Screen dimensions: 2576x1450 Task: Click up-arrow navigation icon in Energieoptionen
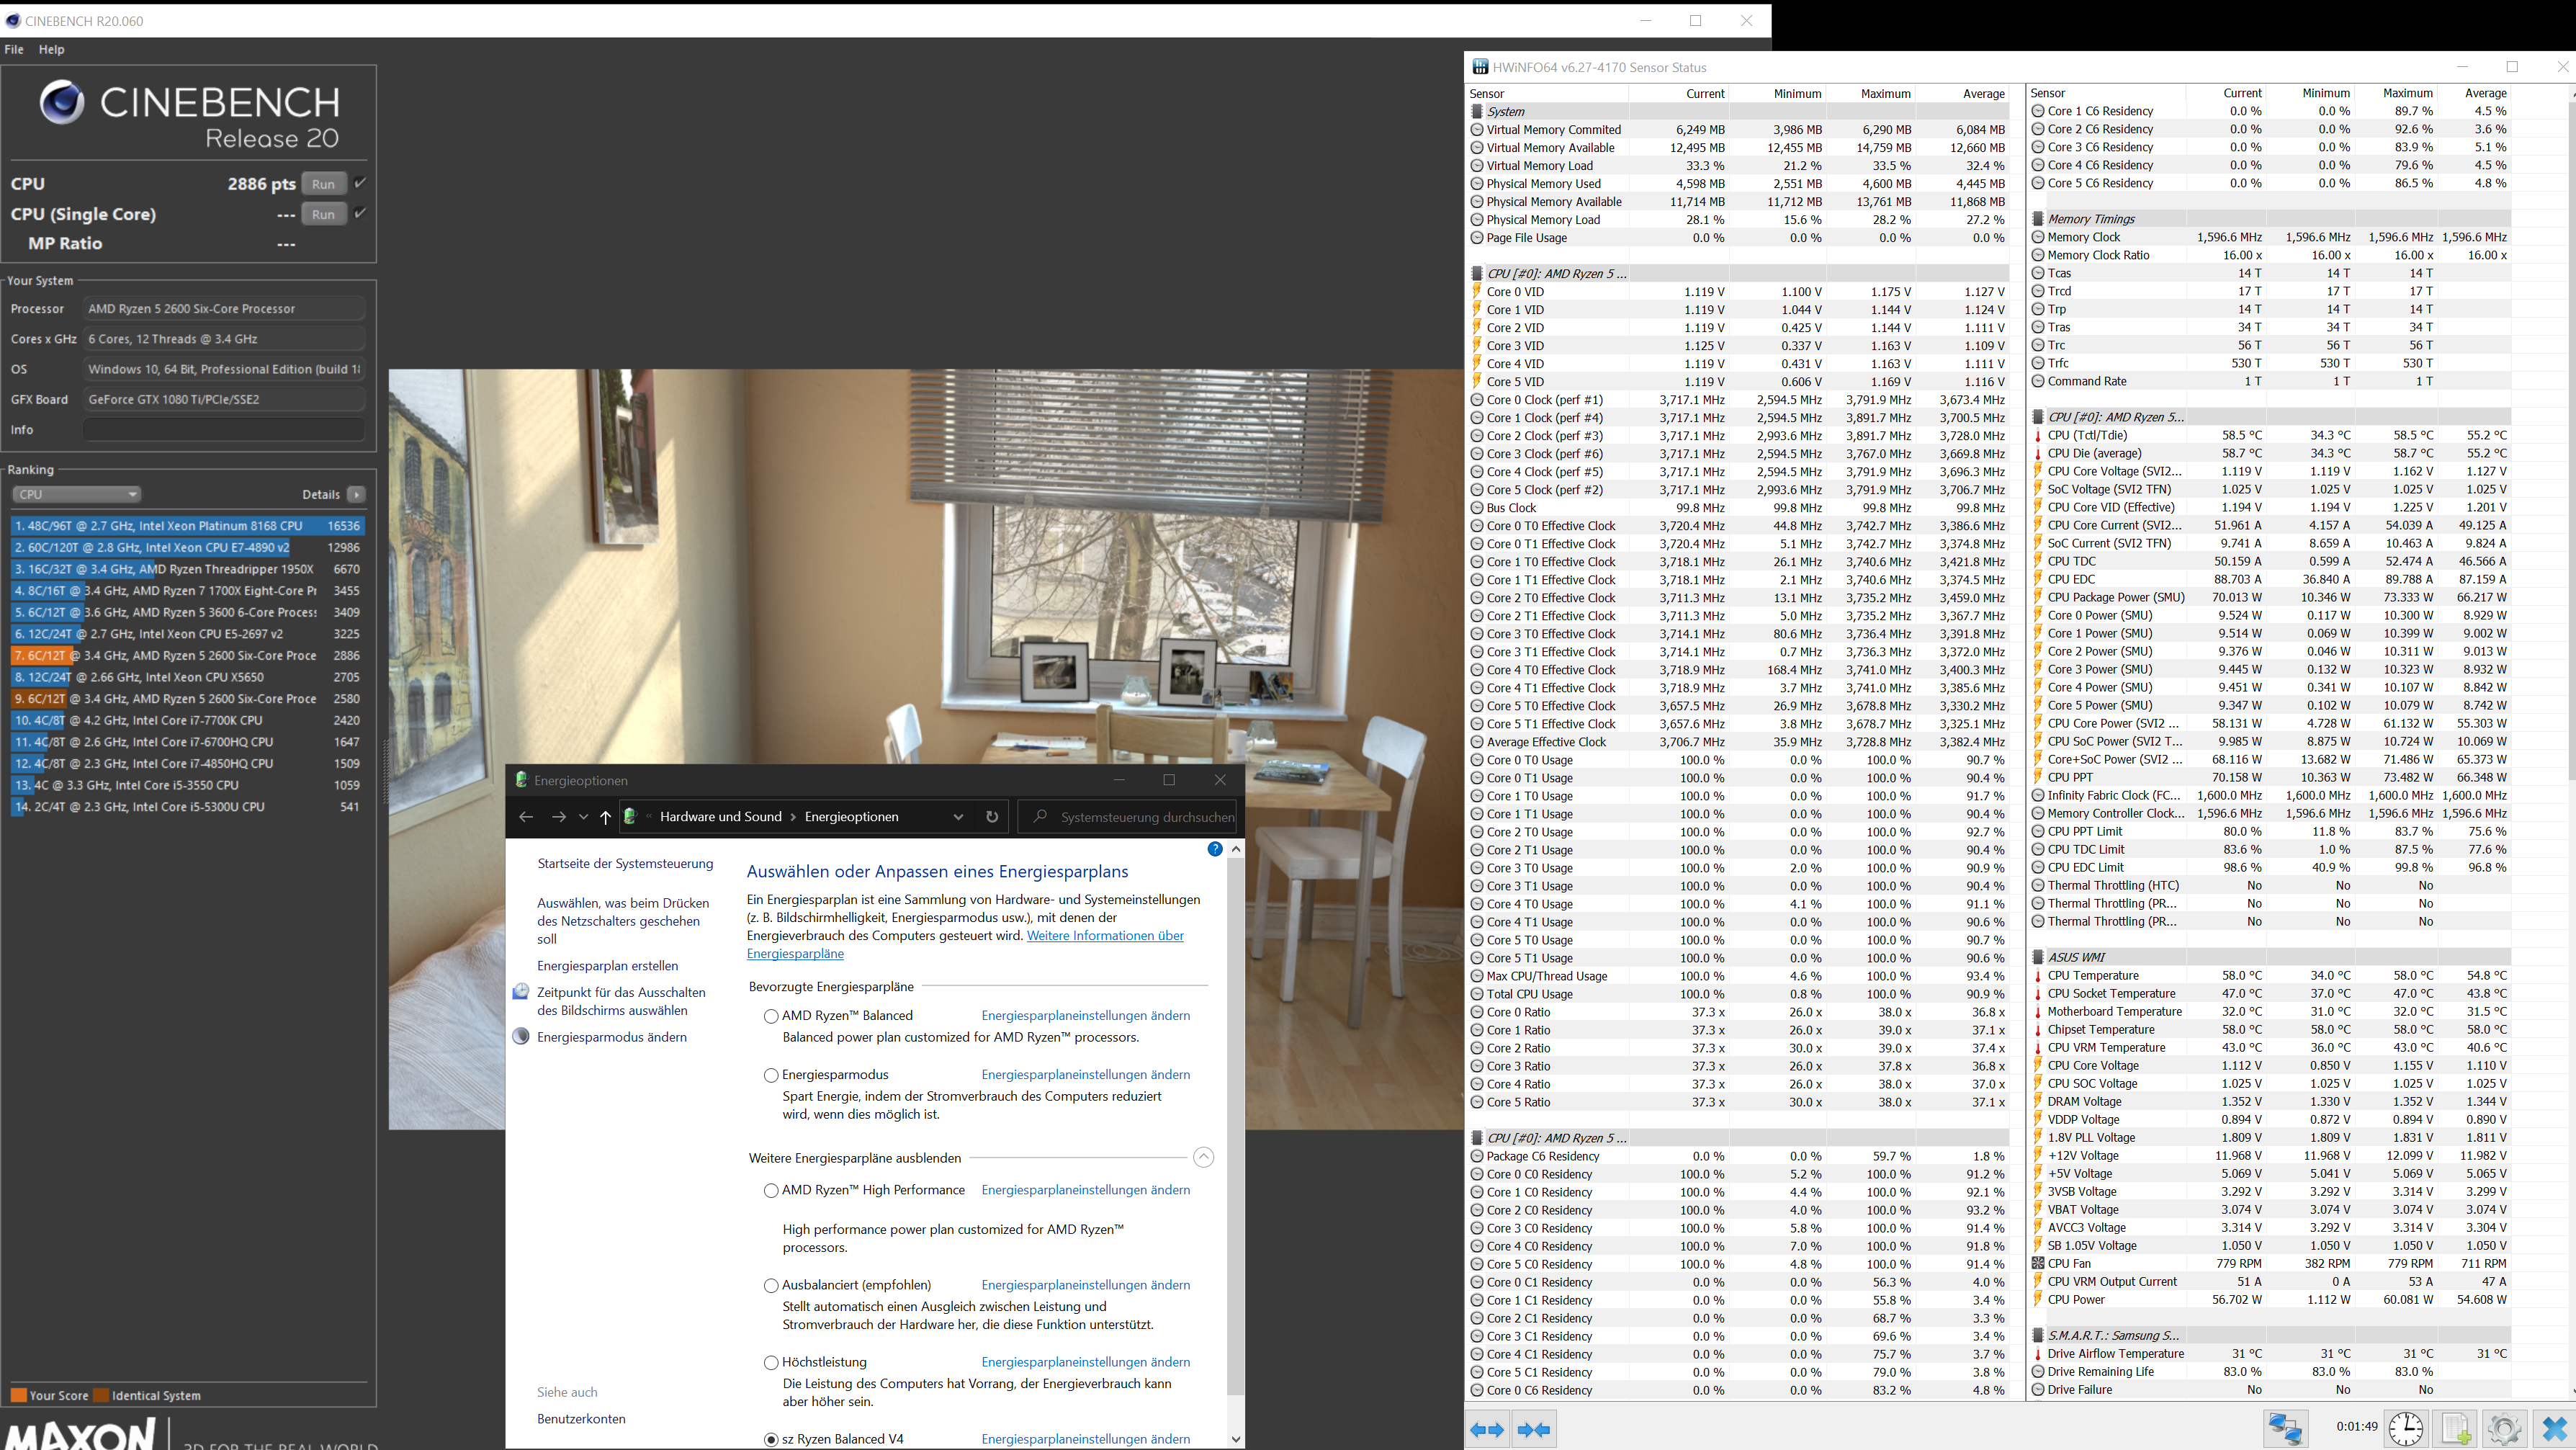pyautogui.click(x=605, y=816)
